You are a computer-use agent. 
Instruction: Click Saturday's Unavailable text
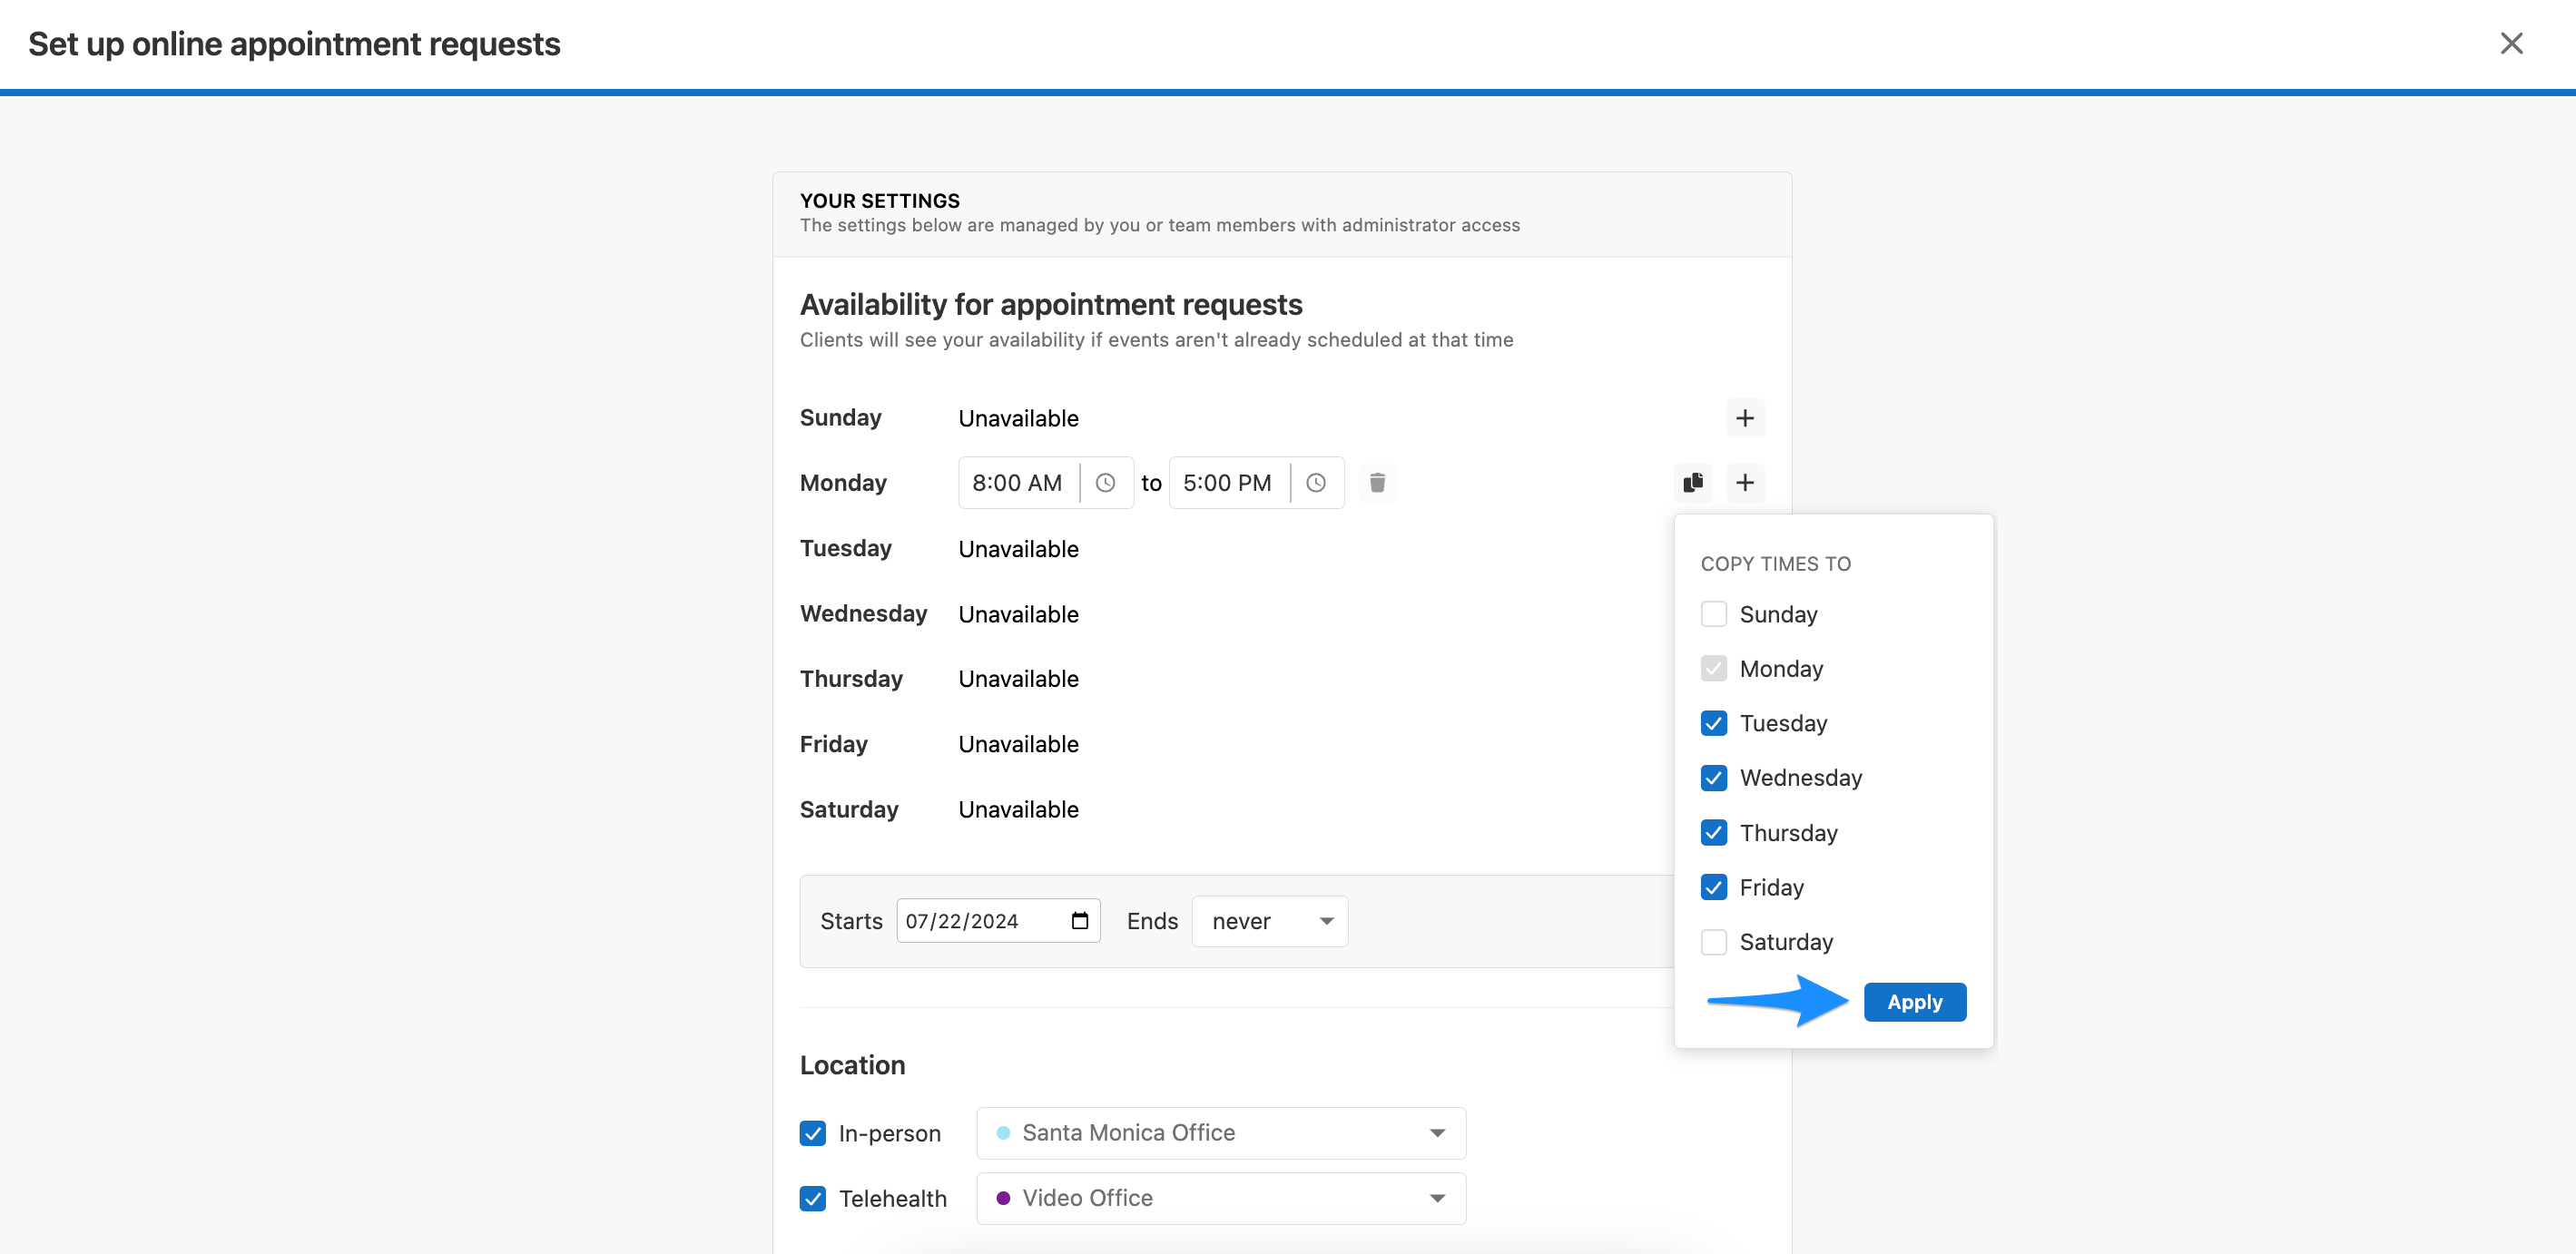pos(1018,810)
